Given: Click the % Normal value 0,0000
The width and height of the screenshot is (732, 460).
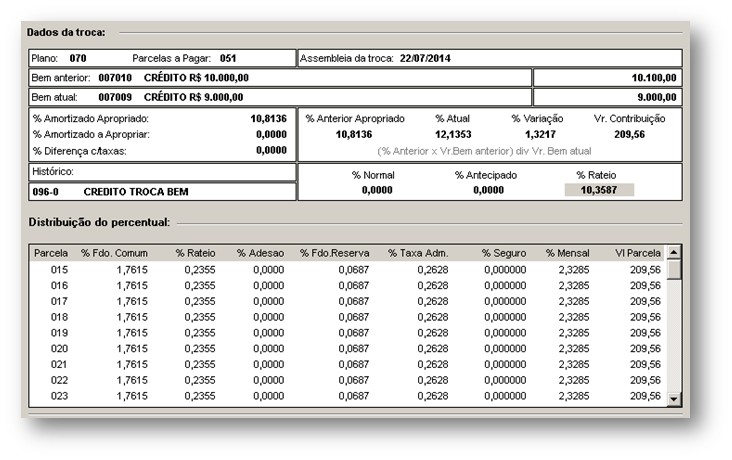Looking at the screenshot, I should coord(377,190).
